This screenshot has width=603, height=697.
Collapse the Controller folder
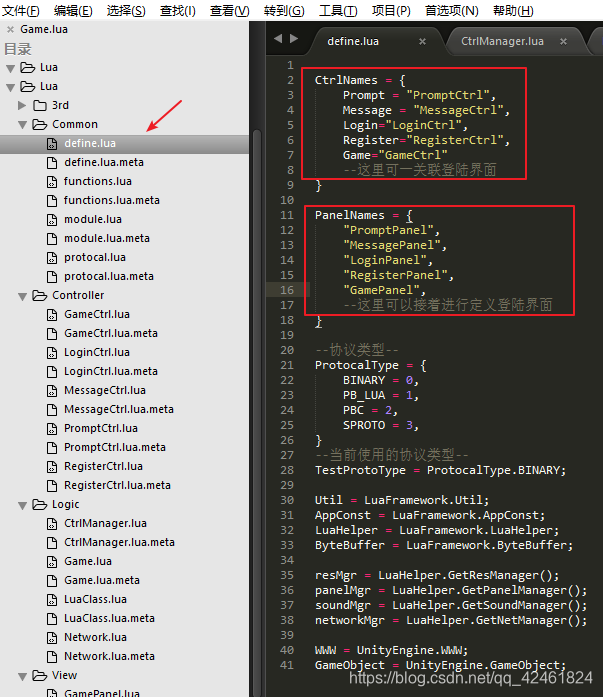(x=23, y=296)
